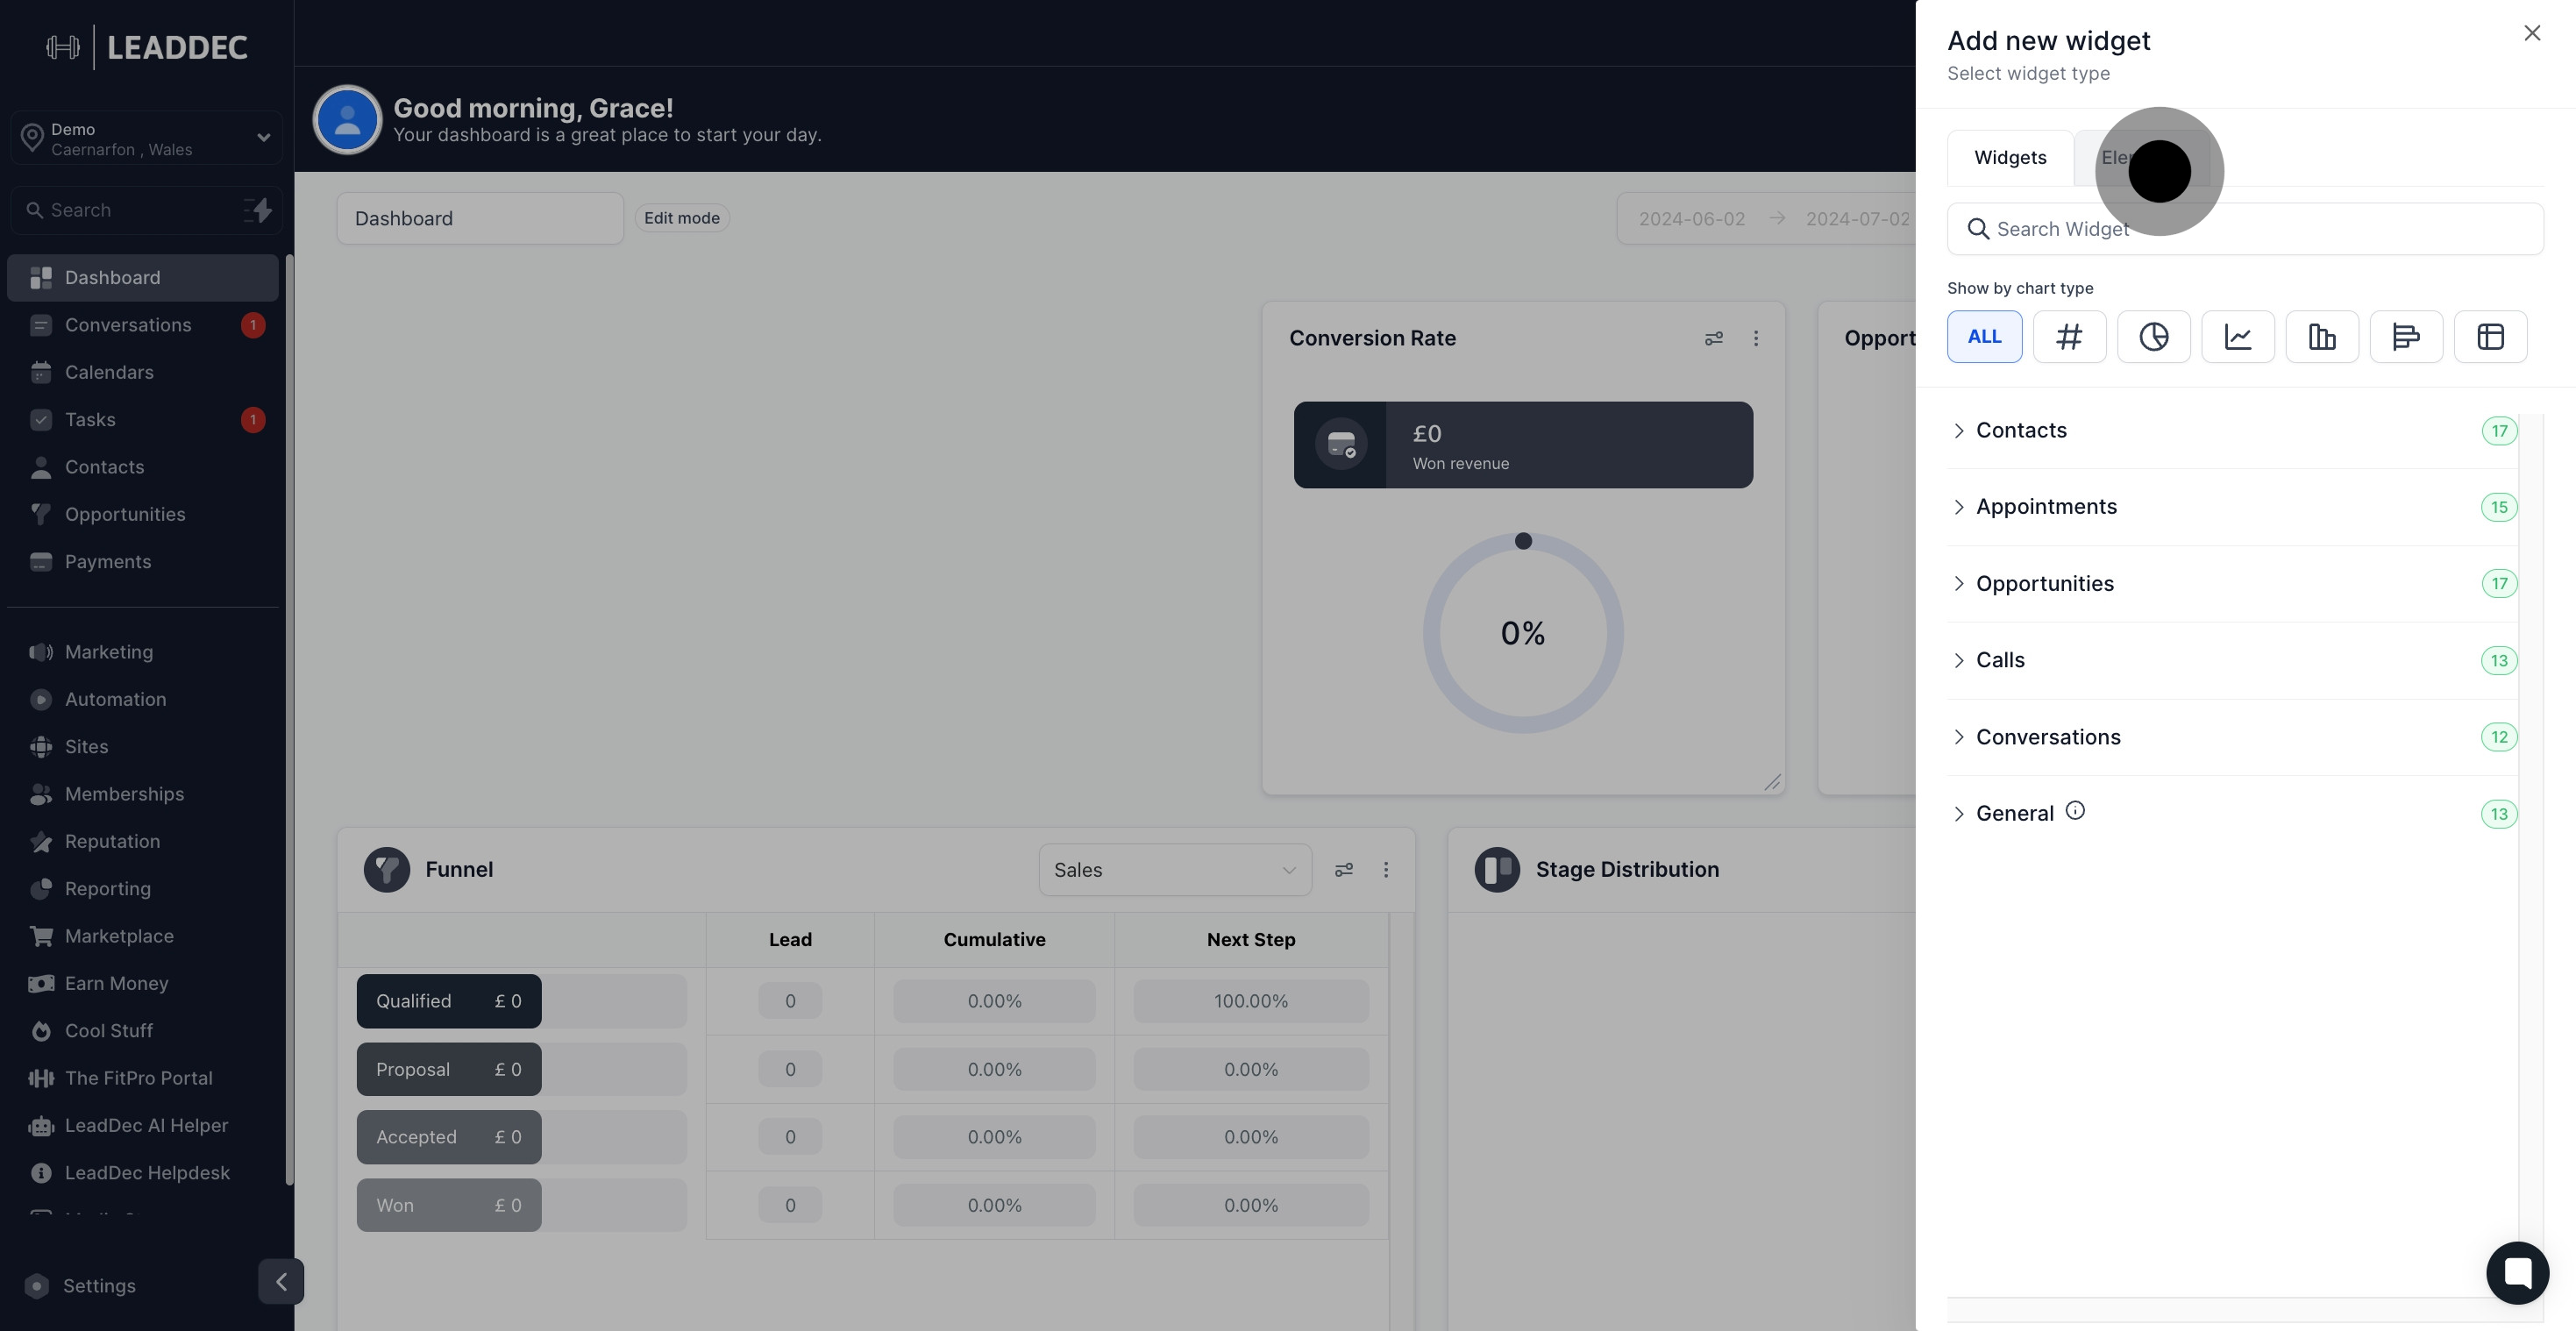Expand the Contacts widget category
This screenshot has height=1331, width=2576.
[2020, 430]
